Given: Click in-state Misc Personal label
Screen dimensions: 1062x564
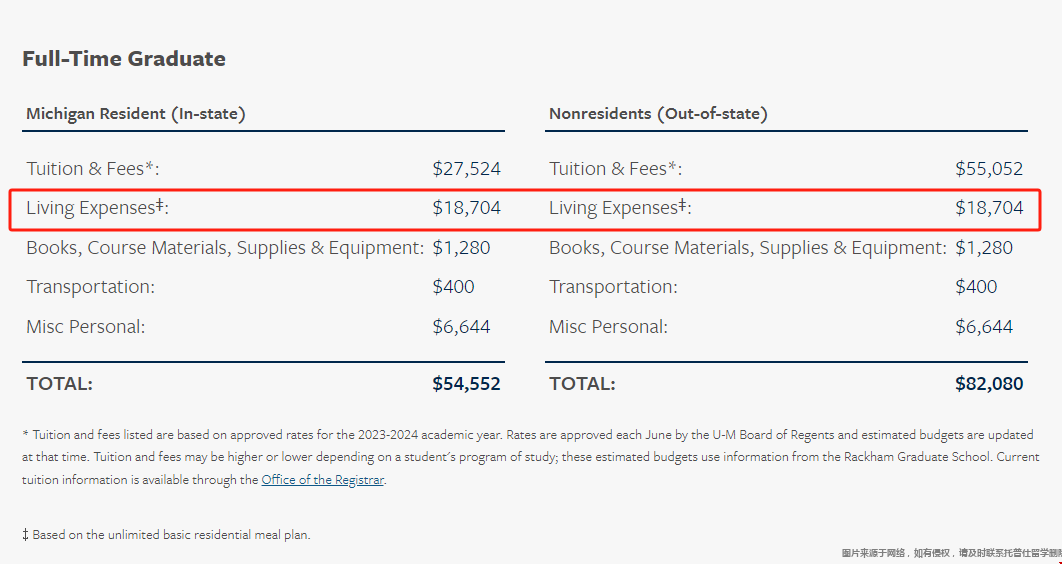Looking at the screenshot, I should coord(86,327).
